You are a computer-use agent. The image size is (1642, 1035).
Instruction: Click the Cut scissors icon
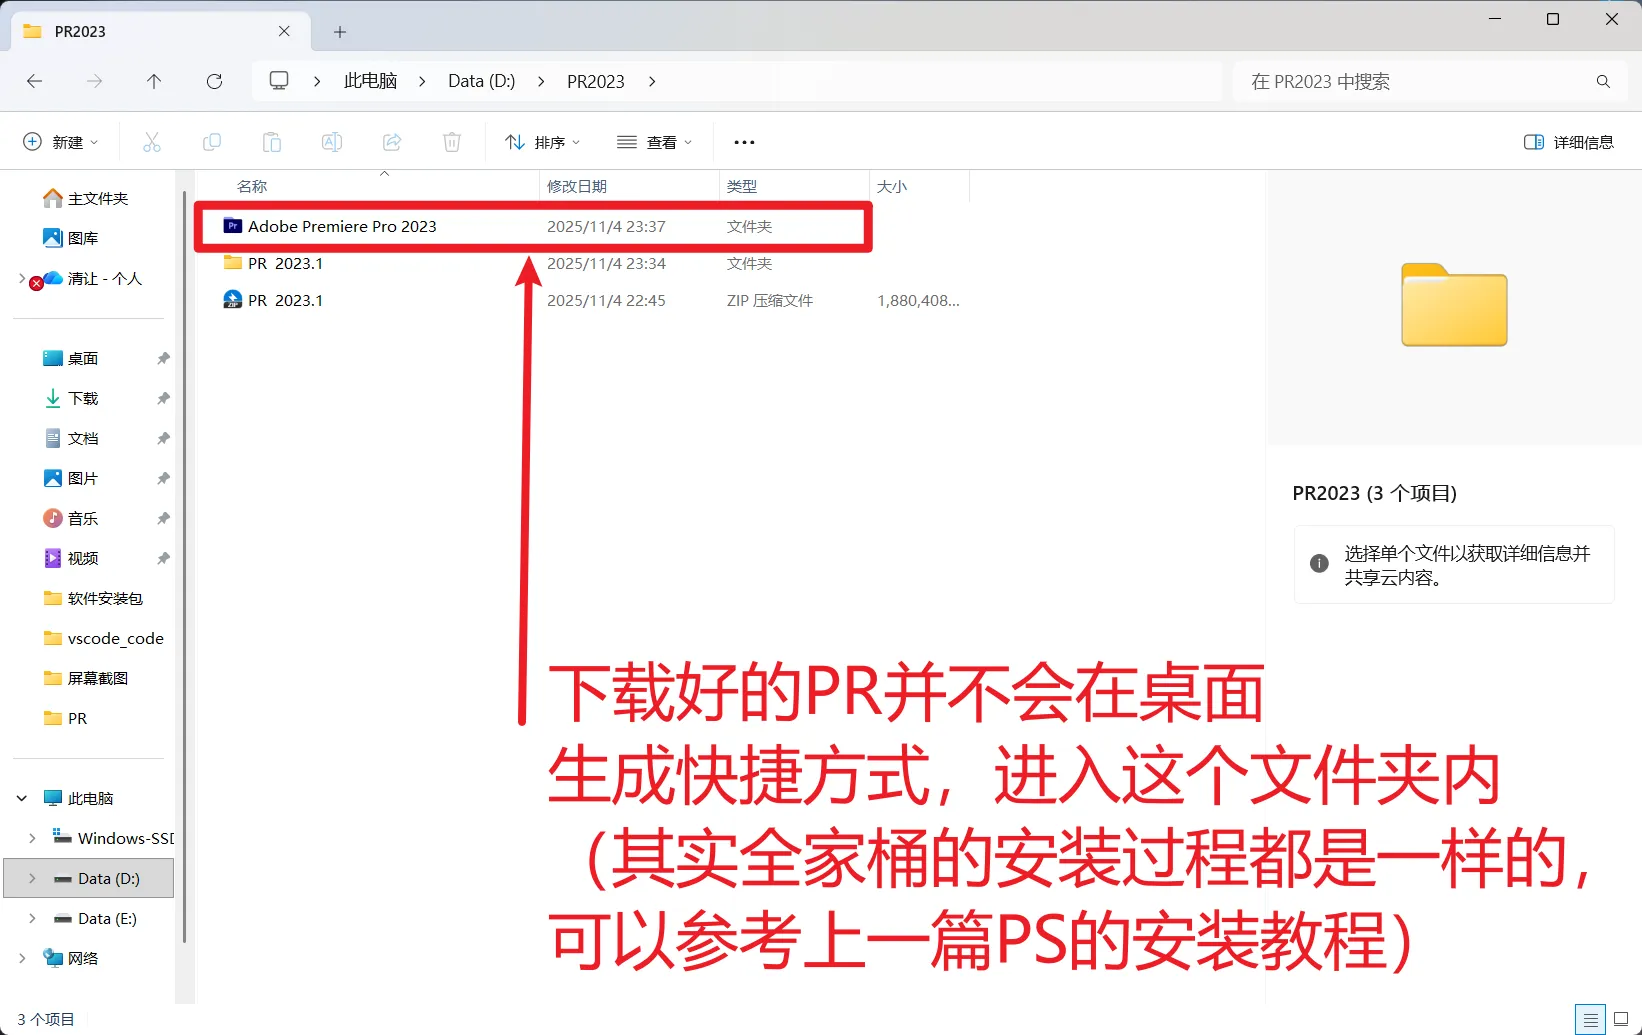152,142
